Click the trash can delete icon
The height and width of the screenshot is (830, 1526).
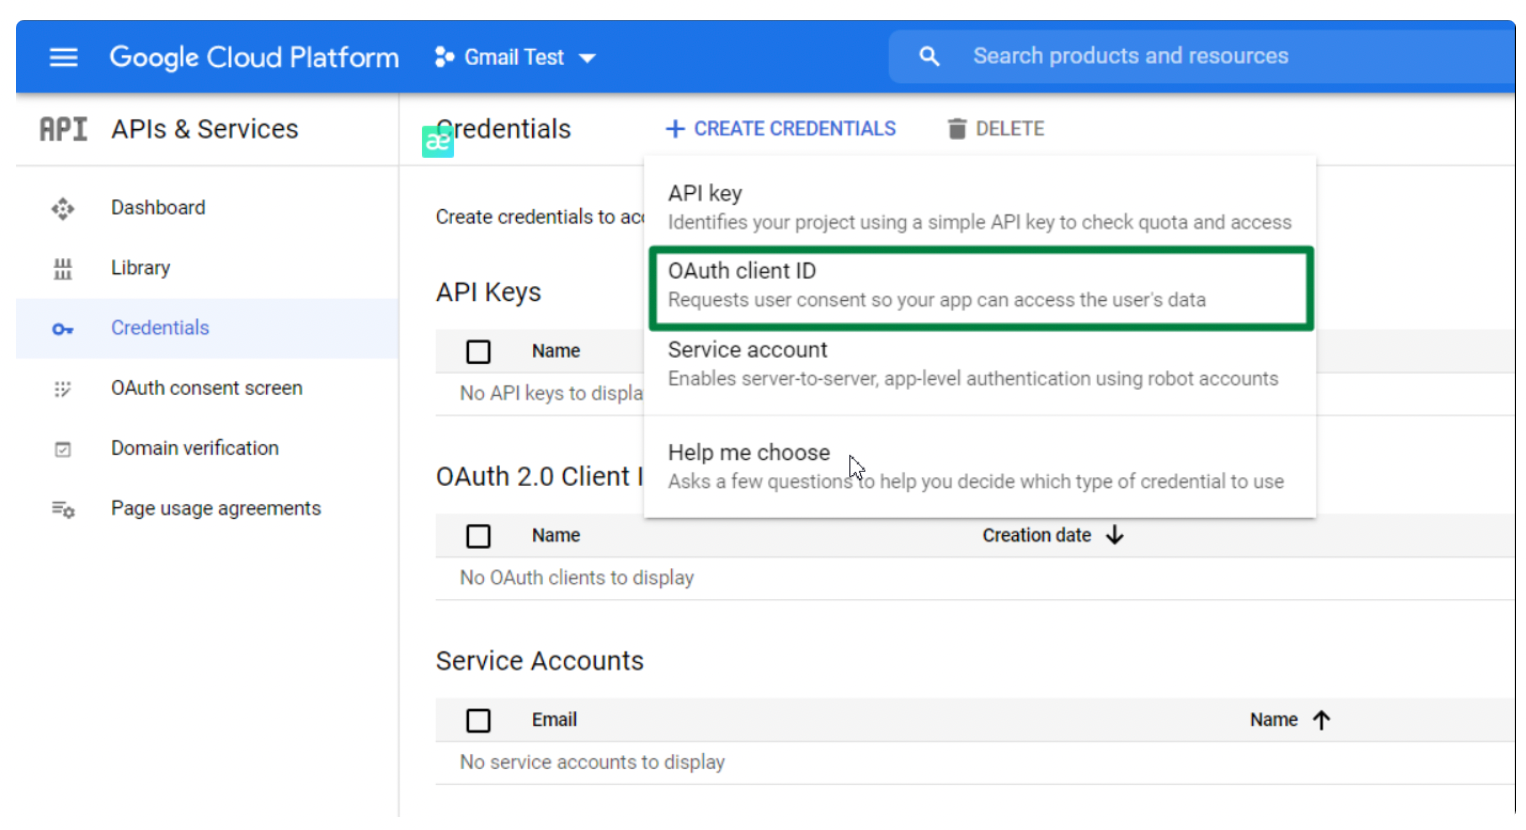click(957, 129)
